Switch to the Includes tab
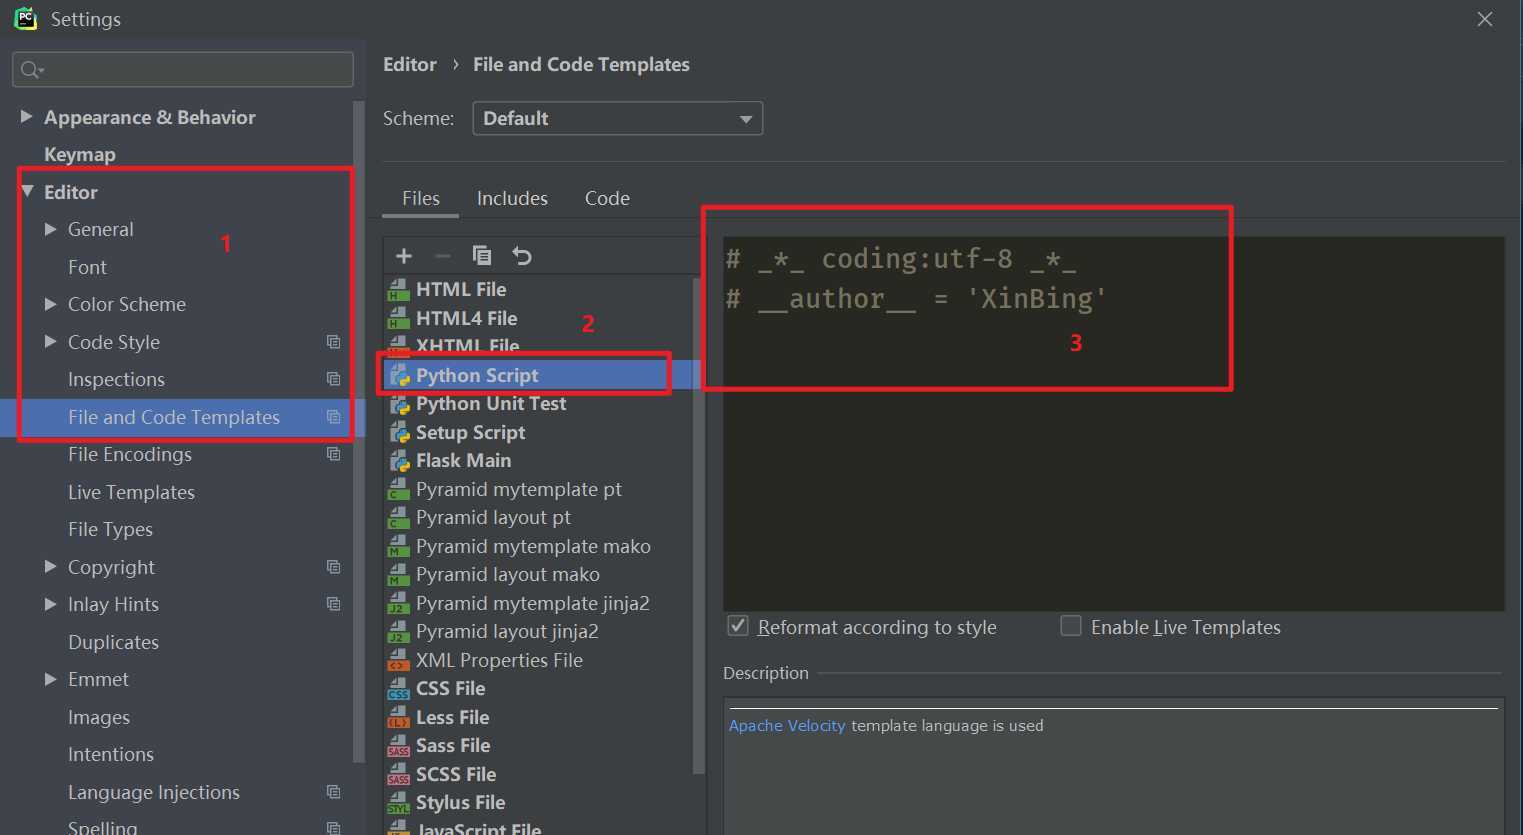The width and height of the screenshot is (1523, 835). pos(512,198)
